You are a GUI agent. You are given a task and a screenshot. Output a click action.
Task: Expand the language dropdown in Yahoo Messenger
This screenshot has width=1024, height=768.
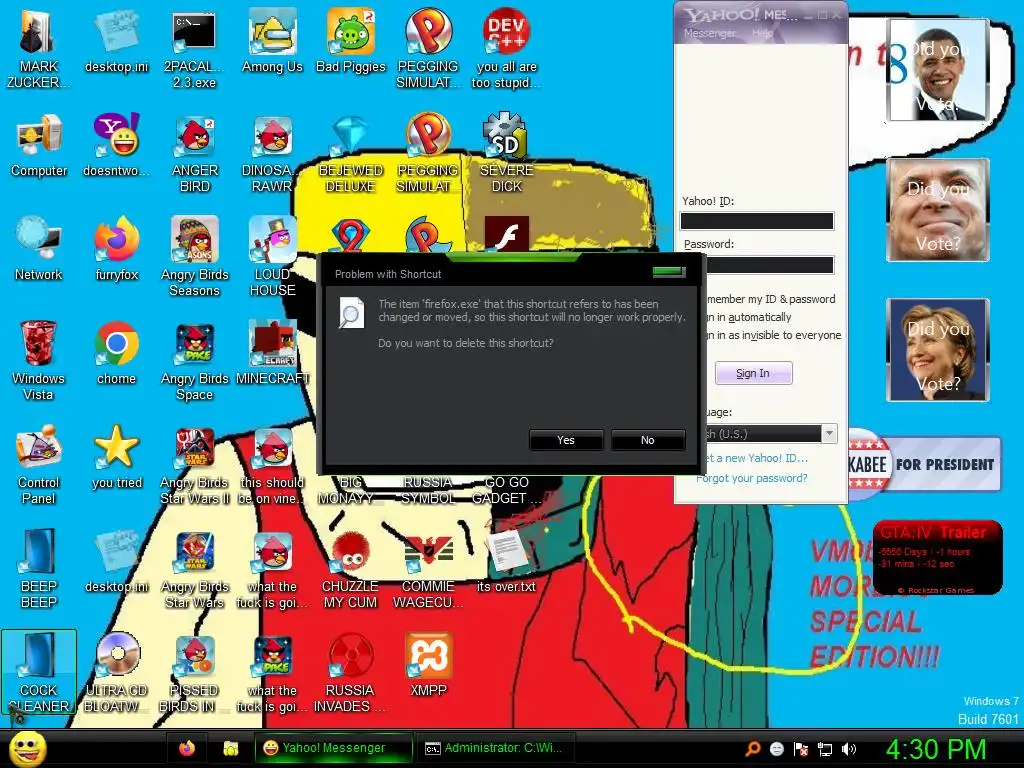[829, 434]
